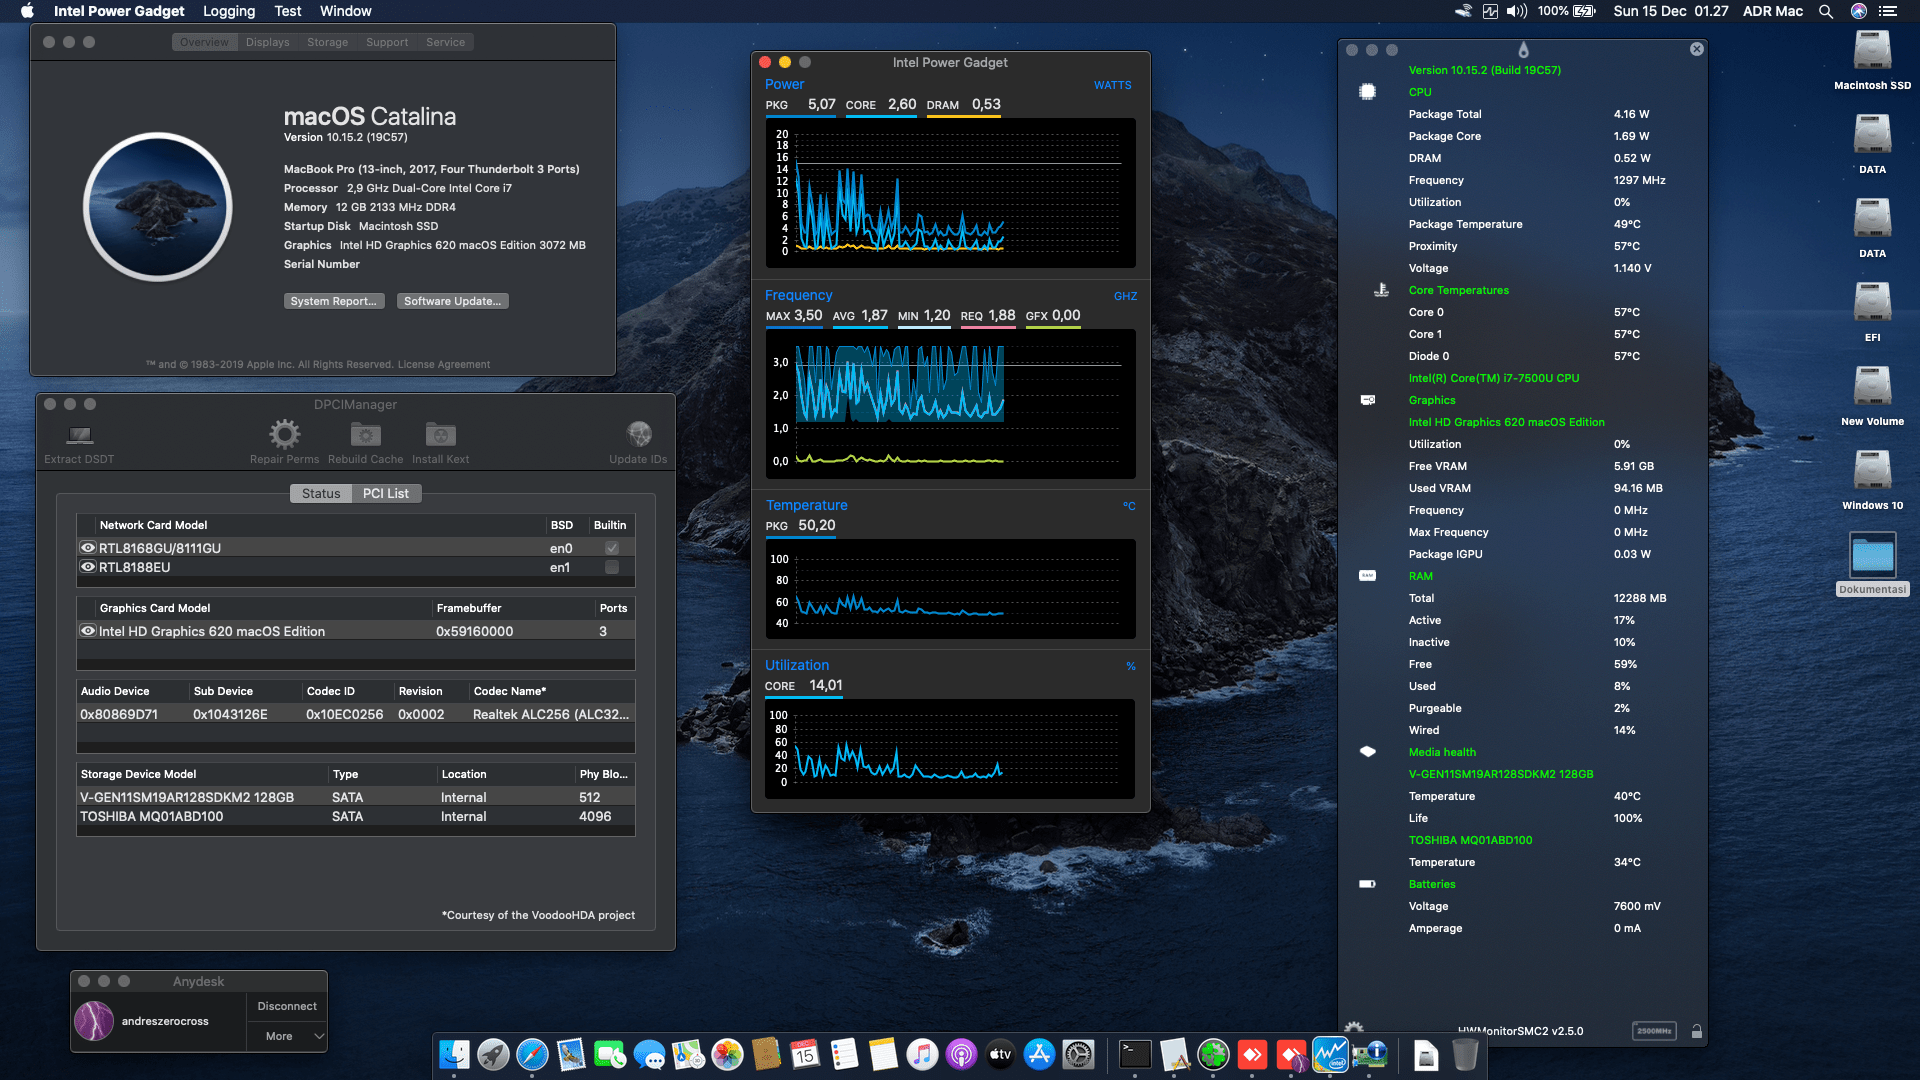The image size is (1920, 1080).
Task: Click the System Report button
Action: (x=334, y=301)
